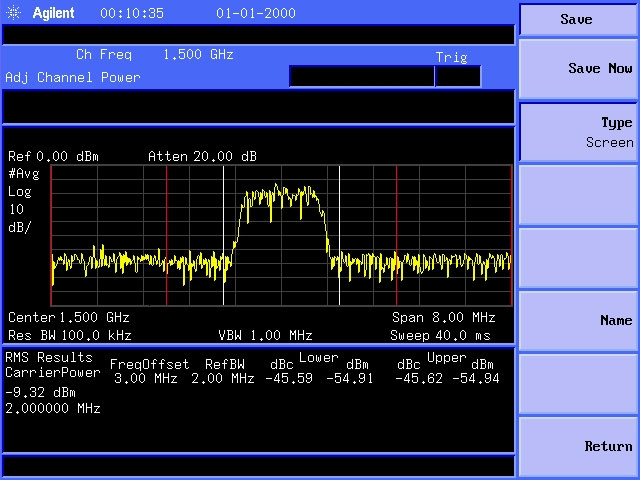Image resolution: width=640 pixels, height=480 pixels.
Task: Click the lower dBc -45.59 value
Action: (289, 378)
